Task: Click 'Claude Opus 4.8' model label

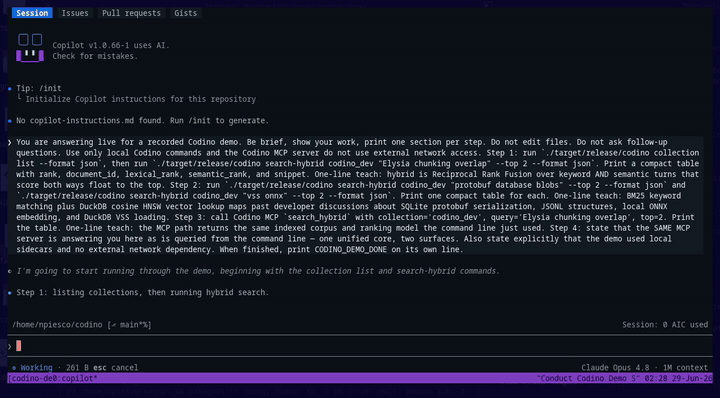Action: tap(615, 368)
